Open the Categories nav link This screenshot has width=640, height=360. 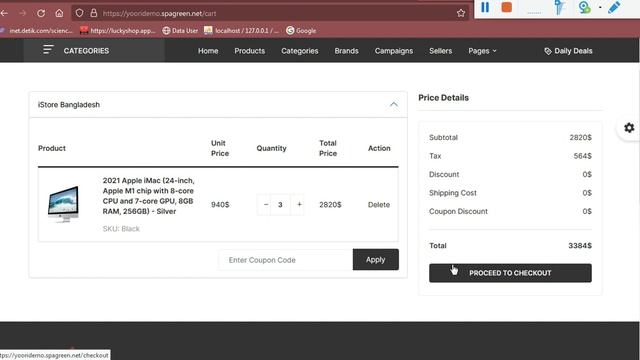(x=300, y=51)
